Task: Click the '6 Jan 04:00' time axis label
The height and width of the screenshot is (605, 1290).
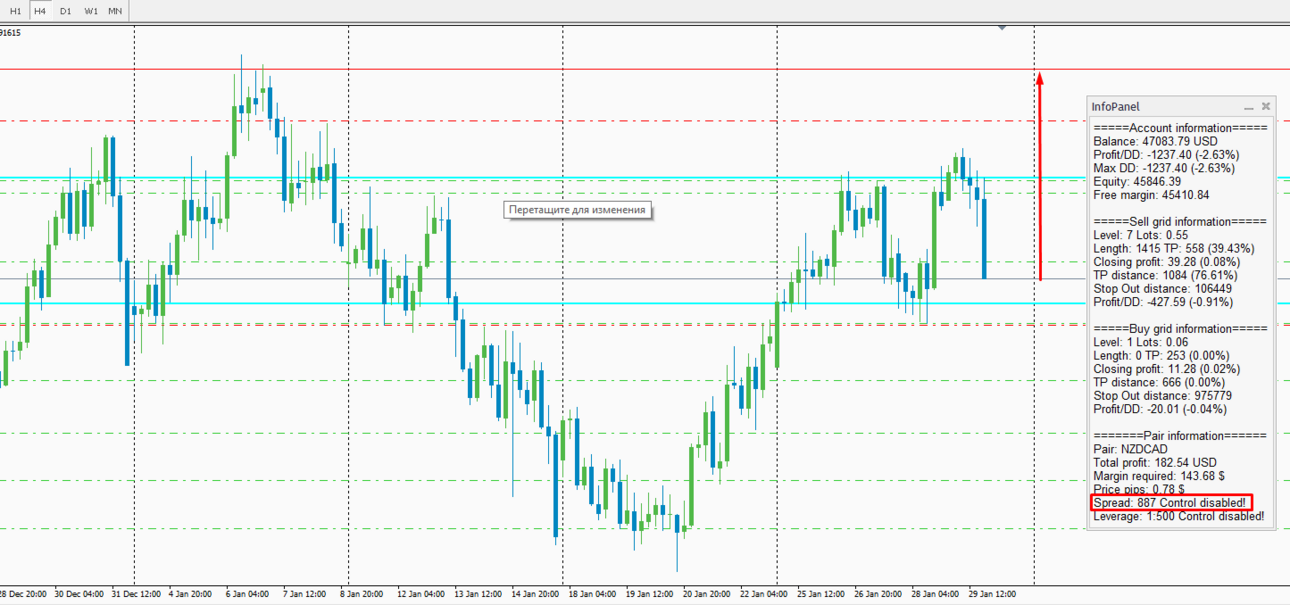Action: pyautogui.click(x=247, y=594)
